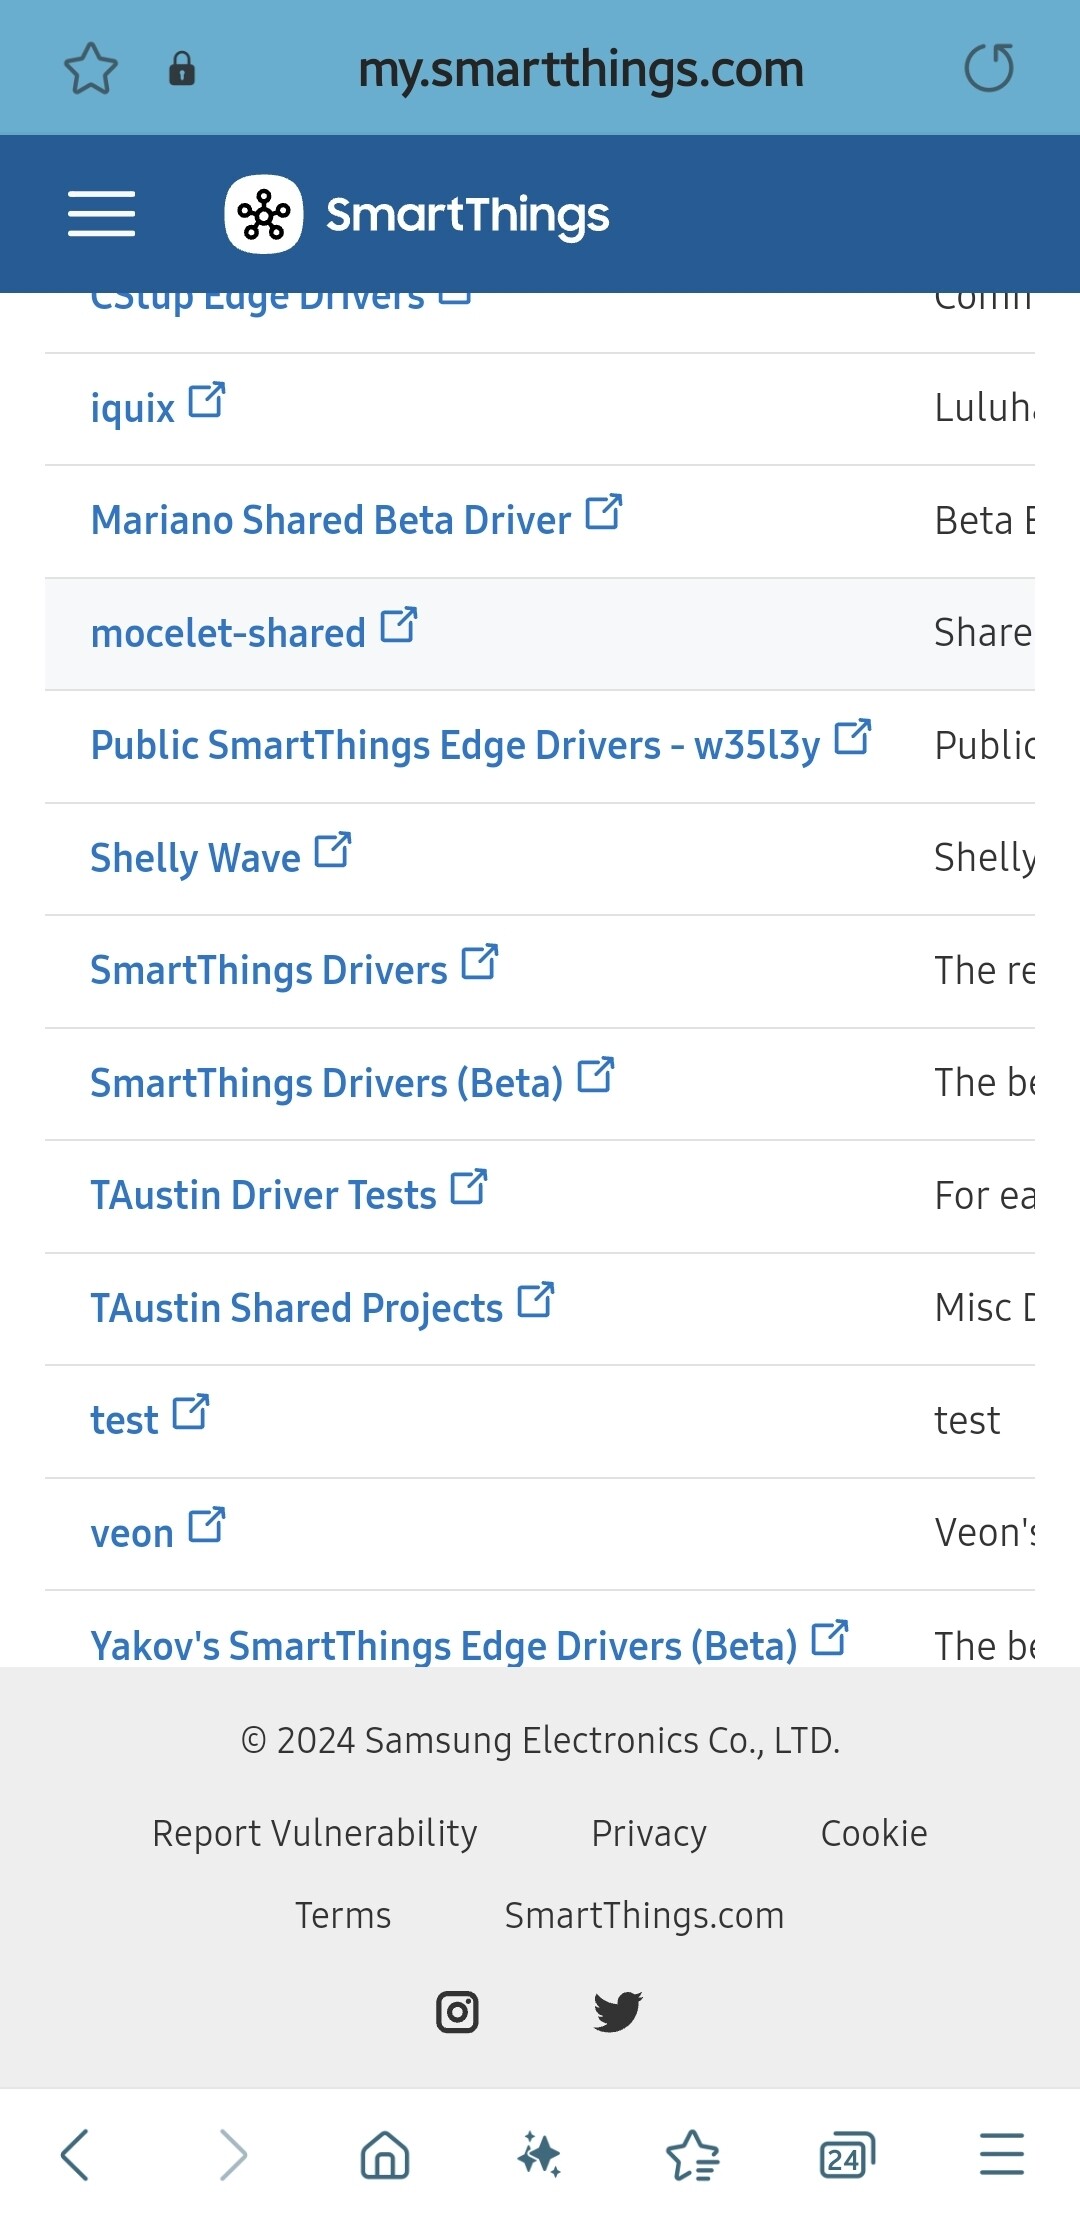Open the Privacy footer link
This screenshot has width=1080, height=2221.
point(649,1833)
